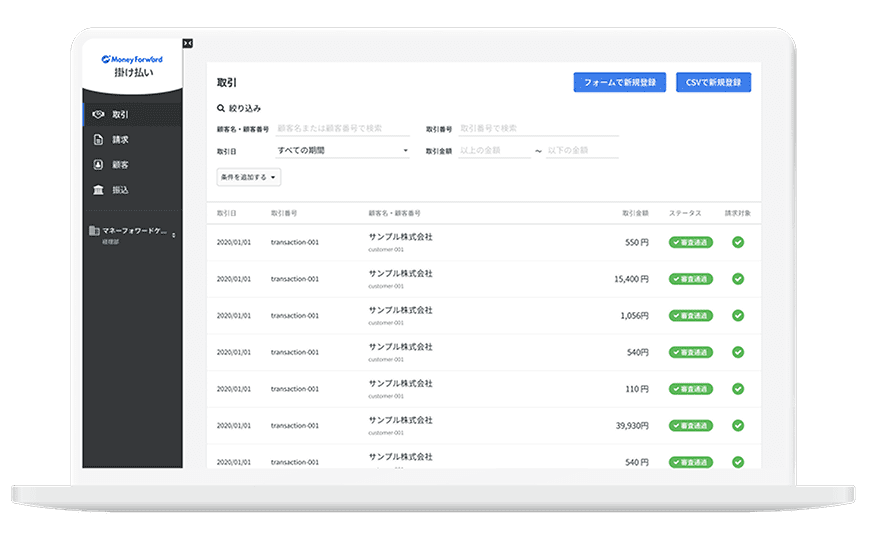Click the magnifier icon beside 絞り込み
The height and width of the screenshot is (538, 869).
pyautogui.click(x=222, y=108)
